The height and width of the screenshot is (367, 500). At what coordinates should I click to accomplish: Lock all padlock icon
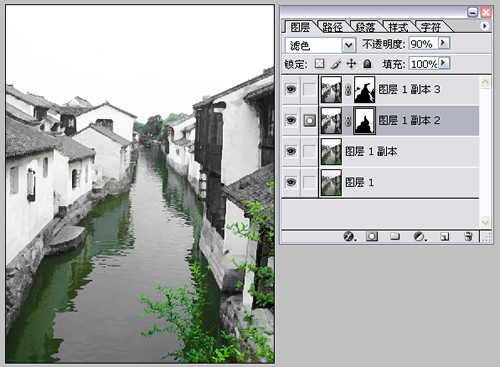point(367,64)
